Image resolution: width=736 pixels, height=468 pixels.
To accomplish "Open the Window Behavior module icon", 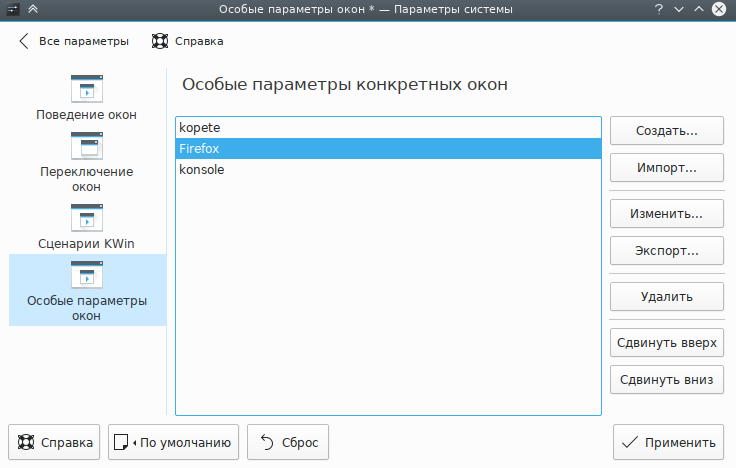I will click(x=87, y=88).
